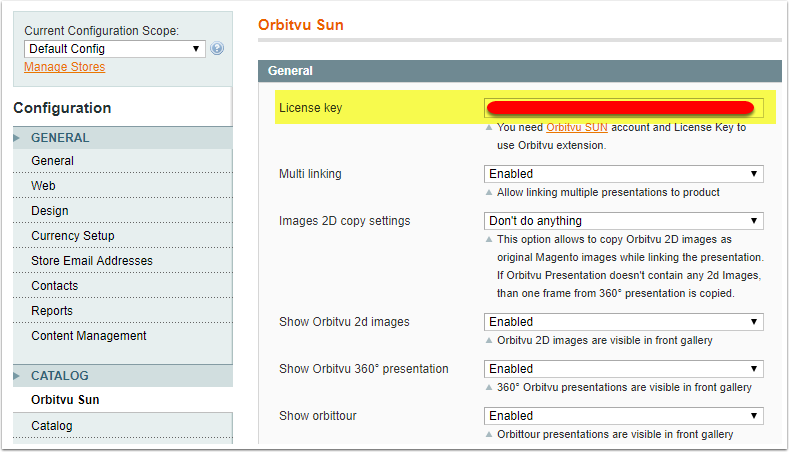Open the General configuration tab
Viewport: 789px width, 452px height.
click(x=123, y=161)
